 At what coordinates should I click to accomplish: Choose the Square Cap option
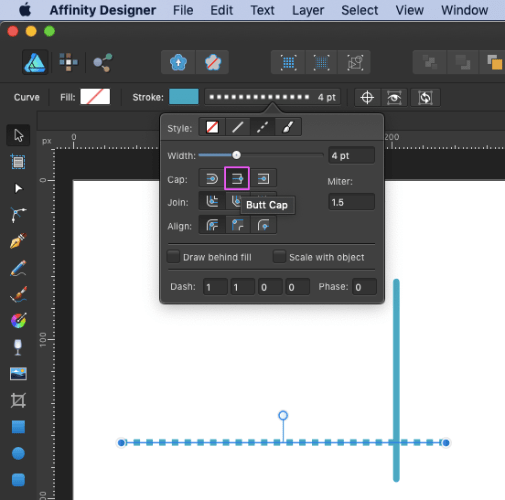click(263, 179)
